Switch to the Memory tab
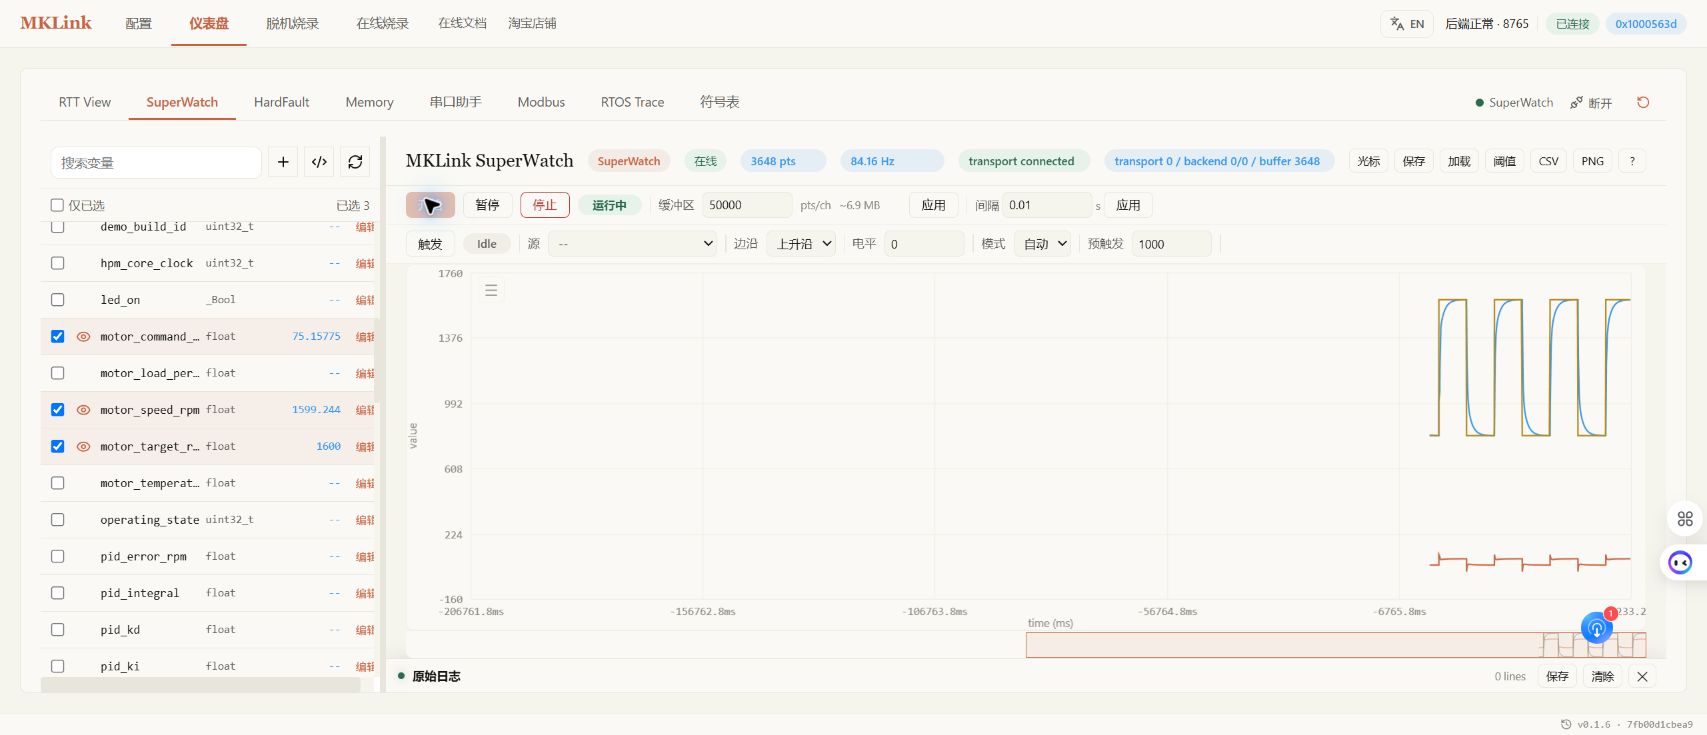This screenshot has width=1707, height=735. point(369,102)
